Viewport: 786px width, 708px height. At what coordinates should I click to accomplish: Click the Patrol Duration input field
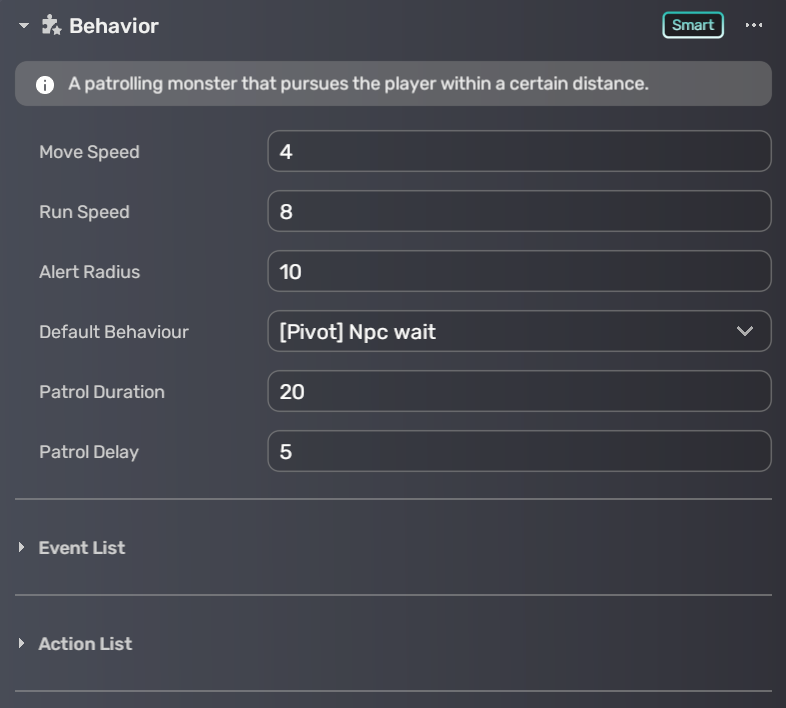tap(519, 392)
